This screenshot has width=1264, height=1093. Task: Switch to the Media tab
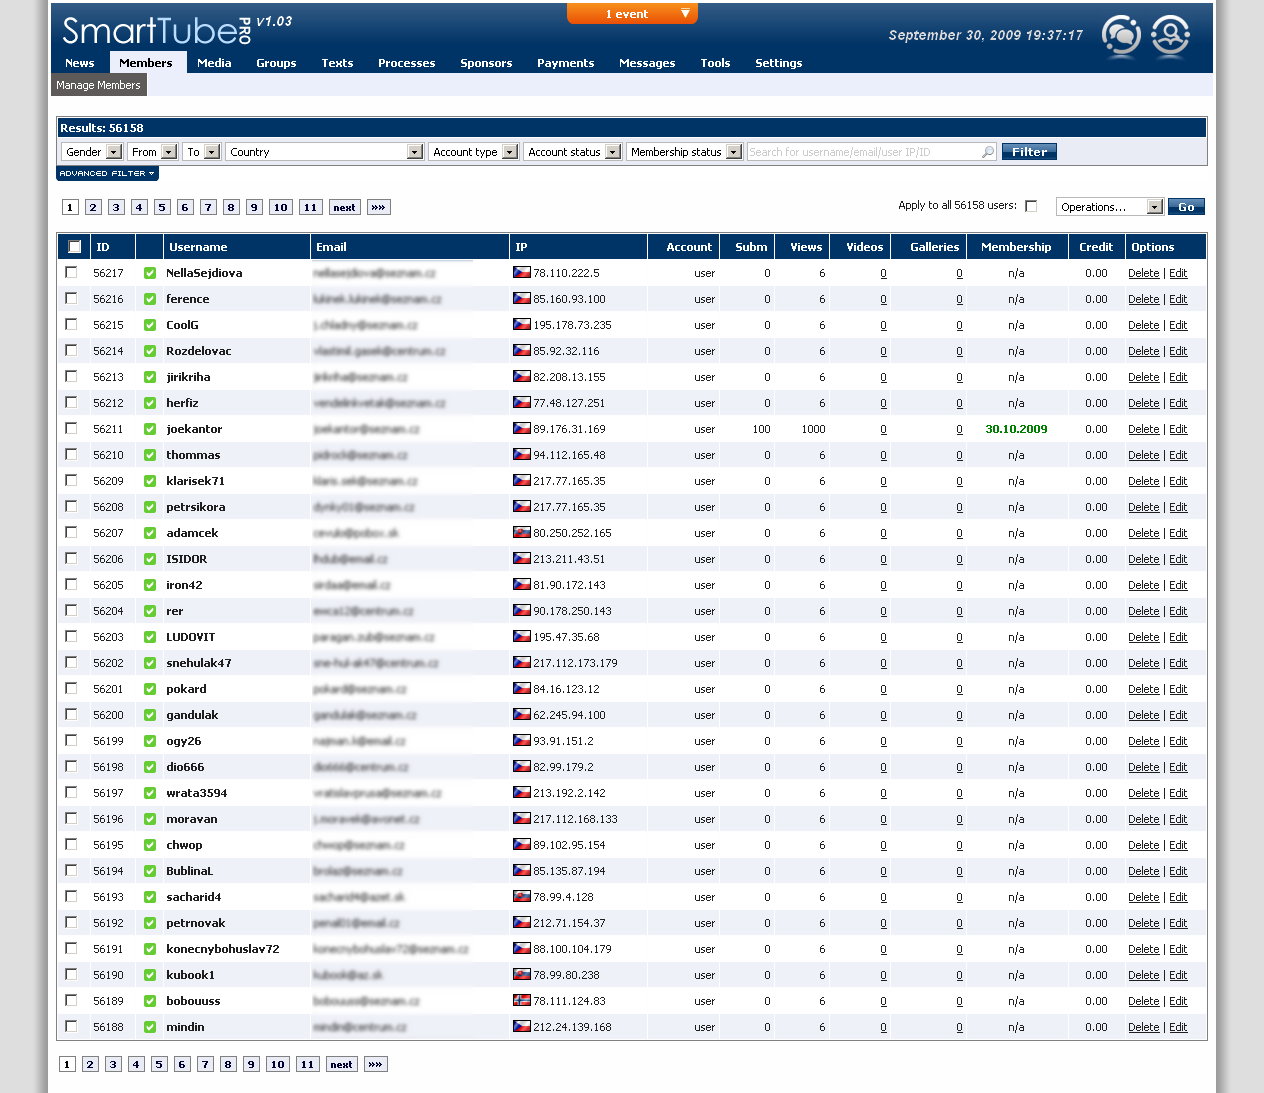pos(214,63)
